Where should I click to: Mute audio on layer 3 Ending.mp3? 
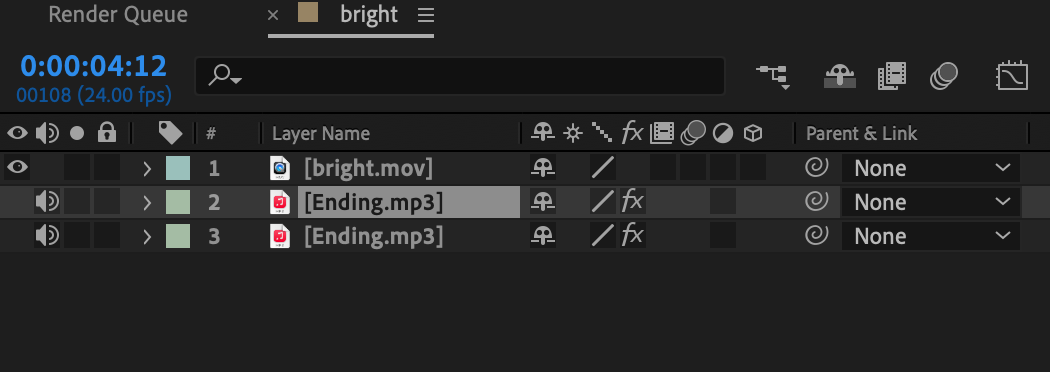click(47, 236)
